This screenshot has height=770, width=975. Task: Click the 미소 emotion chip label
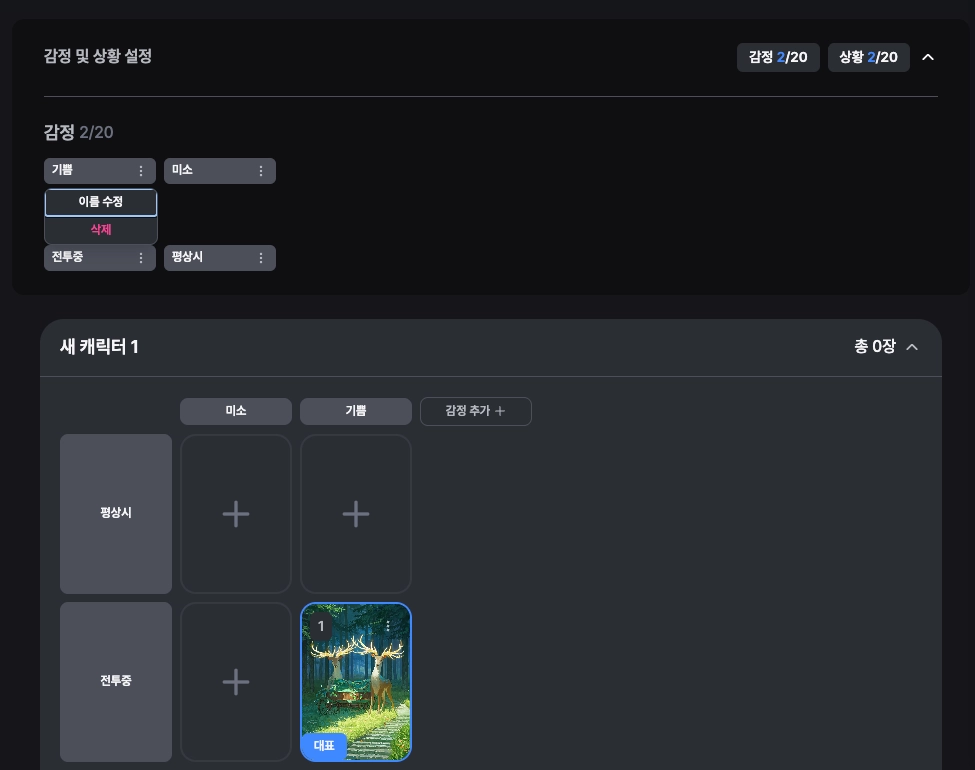click(x=182, y=170)
